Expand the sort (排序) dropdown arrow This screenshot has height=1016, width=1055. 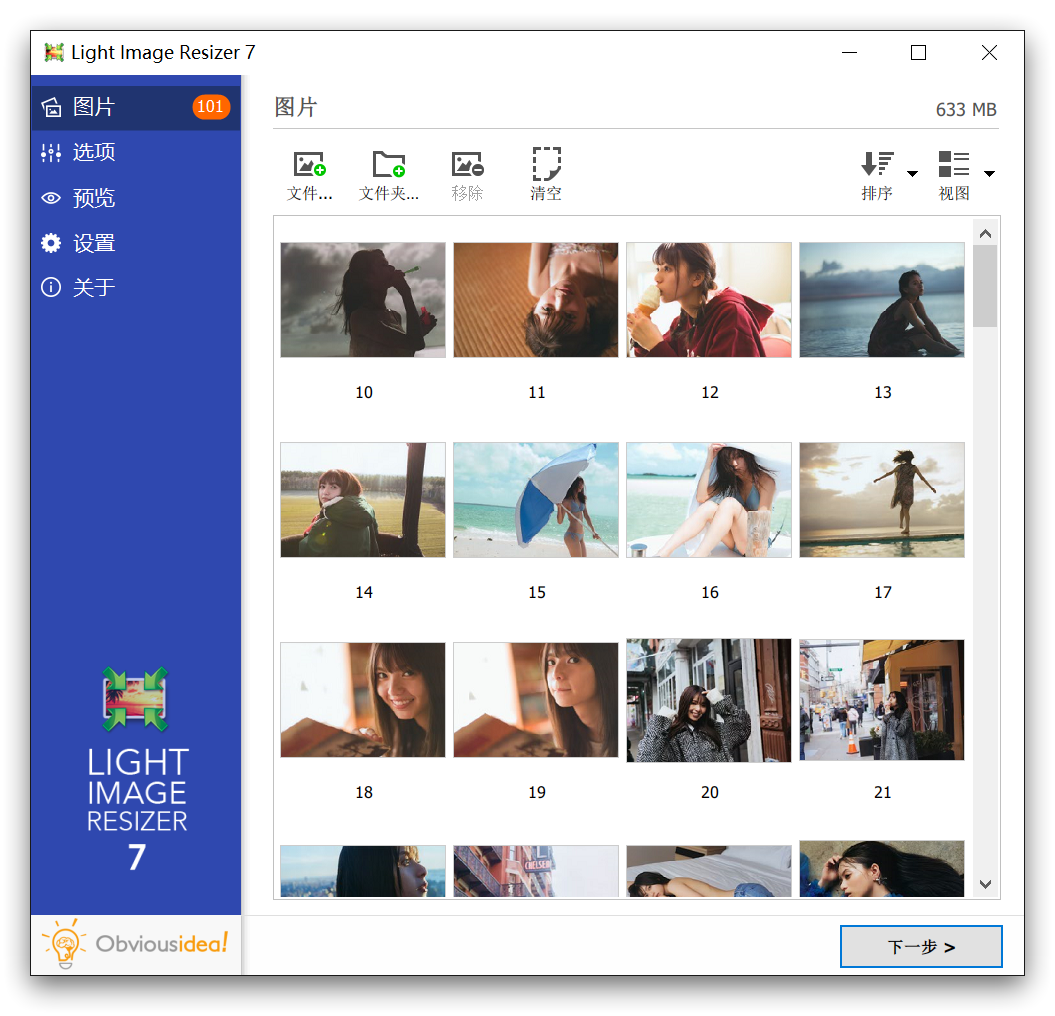point(912,174)
